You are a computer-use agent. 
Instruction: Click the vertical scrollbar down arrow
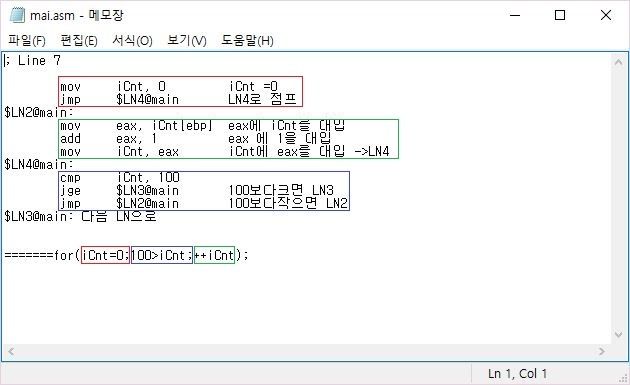click(618, 334)
